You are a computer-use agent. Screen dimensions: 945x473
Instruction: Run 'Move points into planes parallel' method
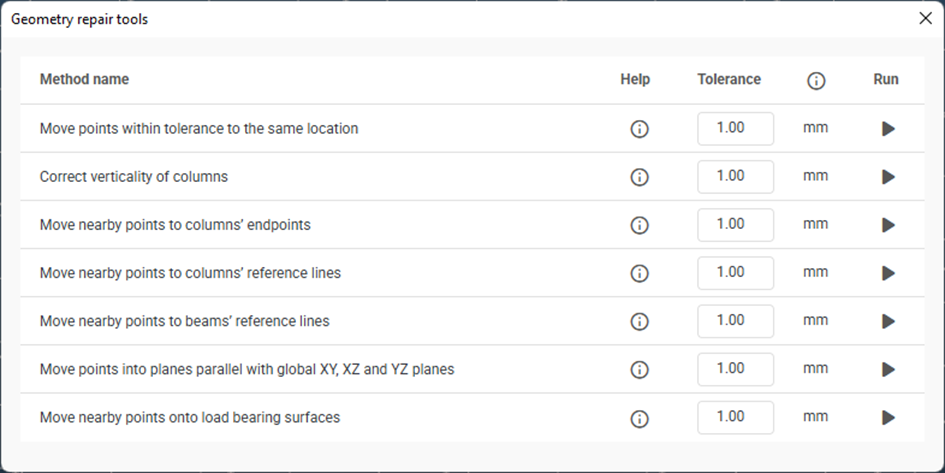click(888, 369)
